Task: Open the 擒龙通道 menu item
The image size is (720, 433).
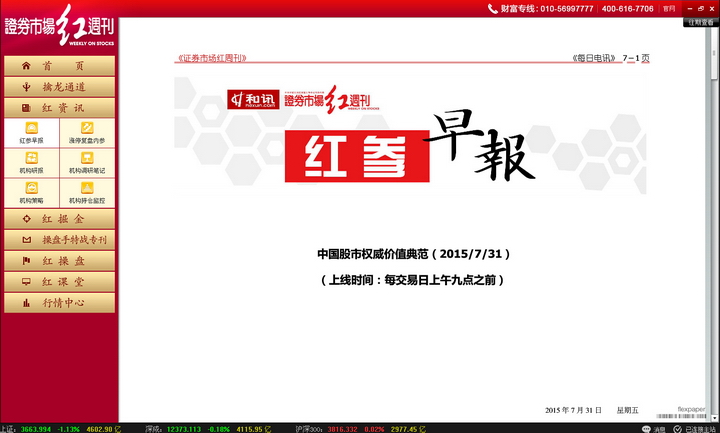Action: [x=59, y=87]
